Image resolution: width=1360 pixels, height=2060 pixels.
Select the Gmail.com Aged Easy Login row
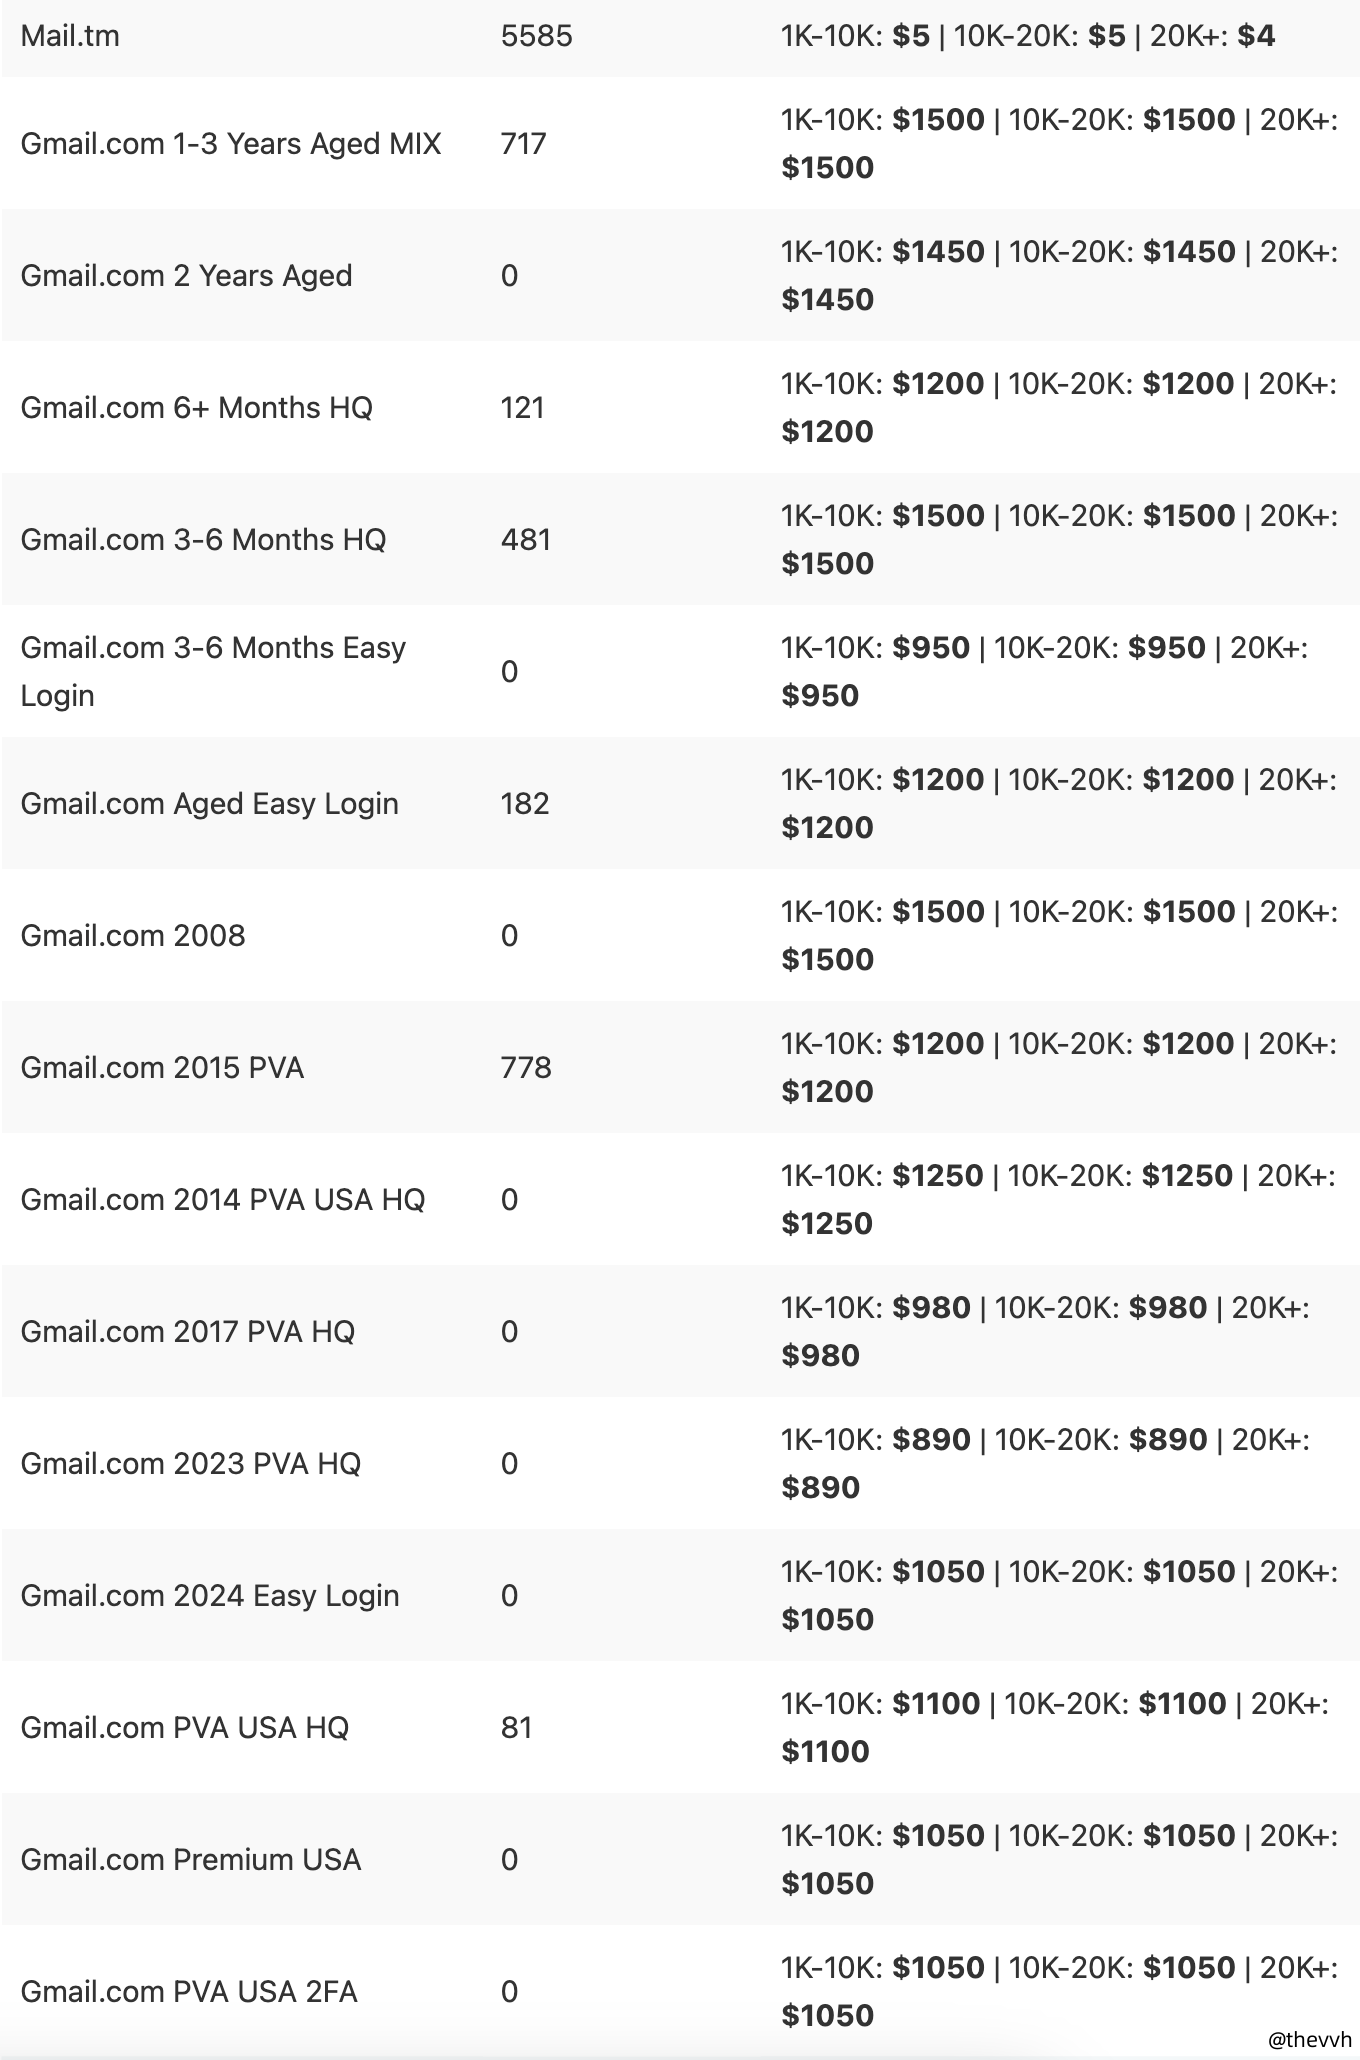click(x=209, y=804)
